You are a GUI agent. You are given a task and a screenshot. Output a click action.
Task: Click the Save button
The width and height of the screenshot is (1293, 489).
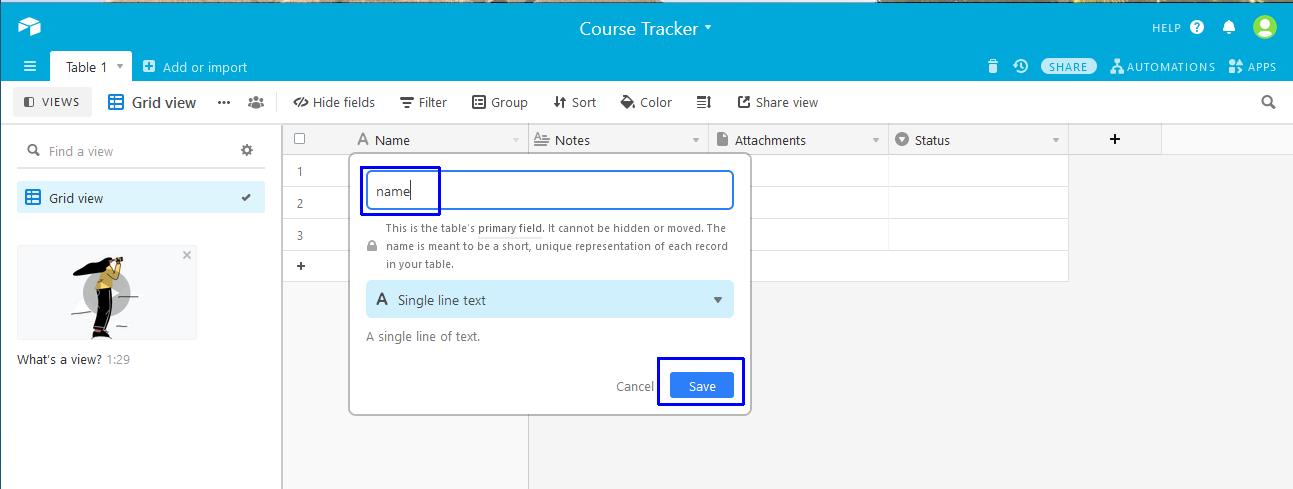tap(702, 385)
